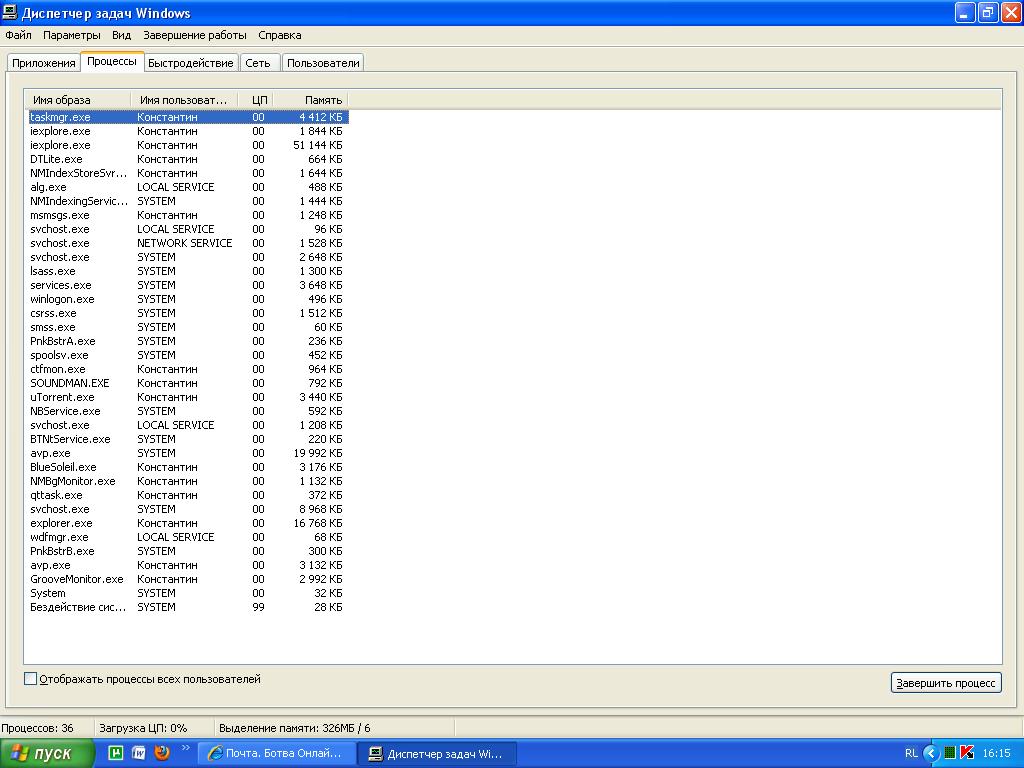The width and height of the screenshot is (1024, 768).
Task: Select the csrss.exe process
Action: coord(188,313)
